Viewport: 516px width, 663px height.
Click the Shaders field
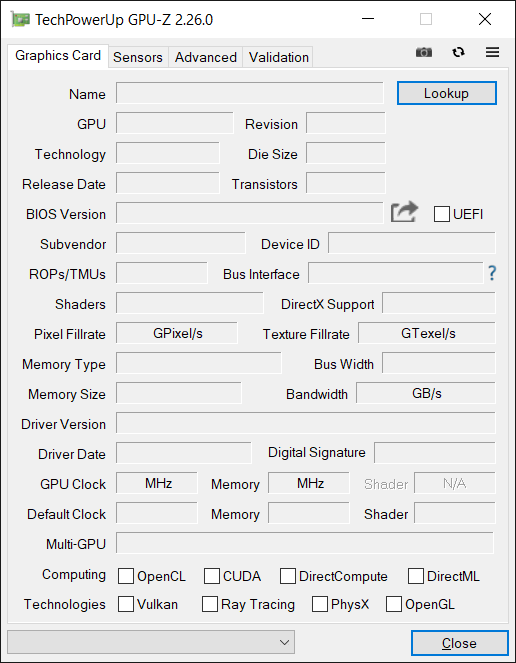click(x=189, y=303)
